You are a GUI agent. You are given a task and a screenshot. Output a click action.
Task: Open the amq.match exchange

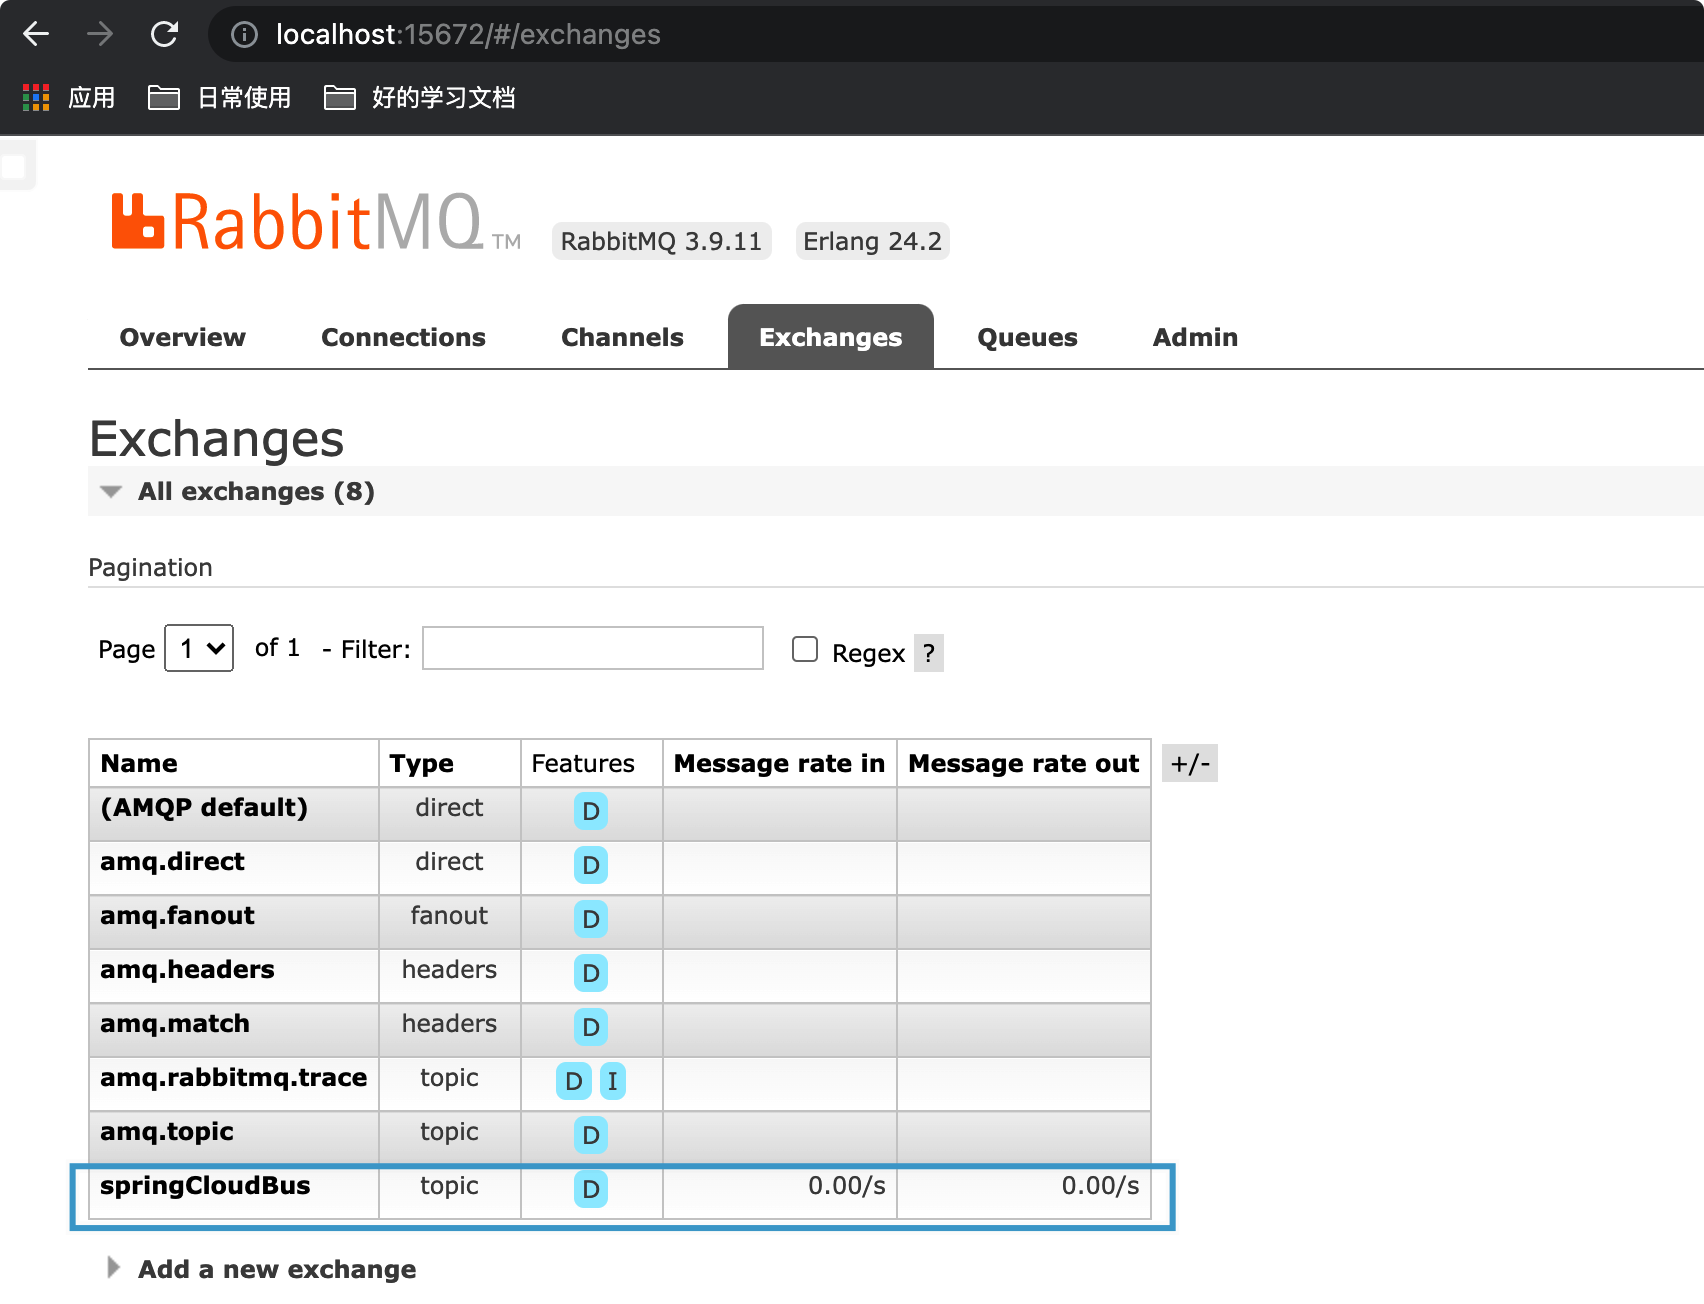click(175, 1024)
